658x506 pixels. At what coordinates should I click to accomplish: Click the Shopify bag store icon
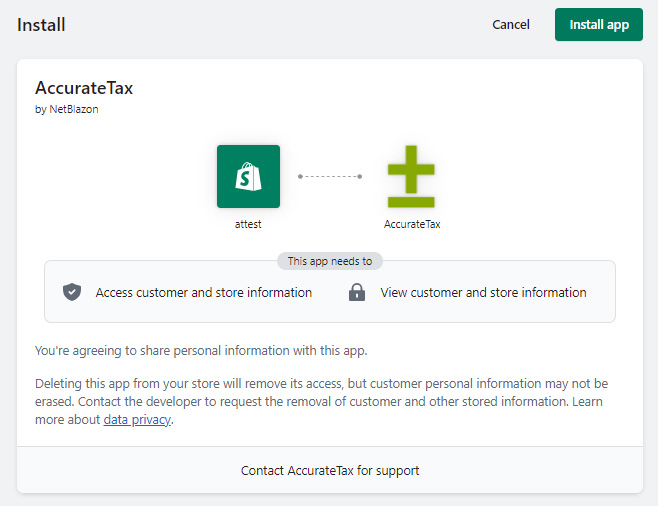tap(248, 176)
